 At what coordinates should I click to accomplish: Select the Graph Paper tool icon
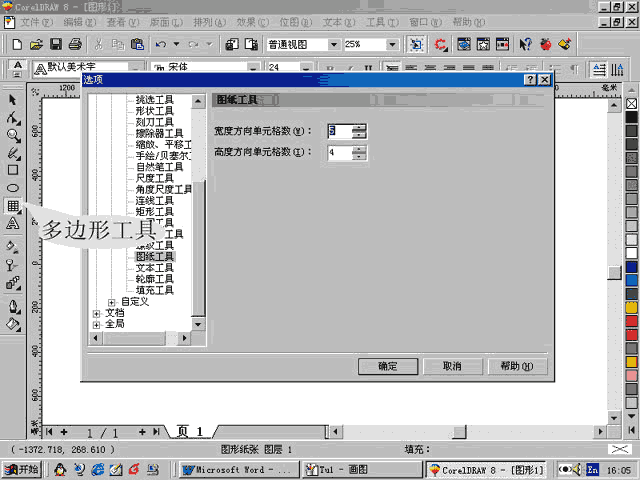pos(13,206)
